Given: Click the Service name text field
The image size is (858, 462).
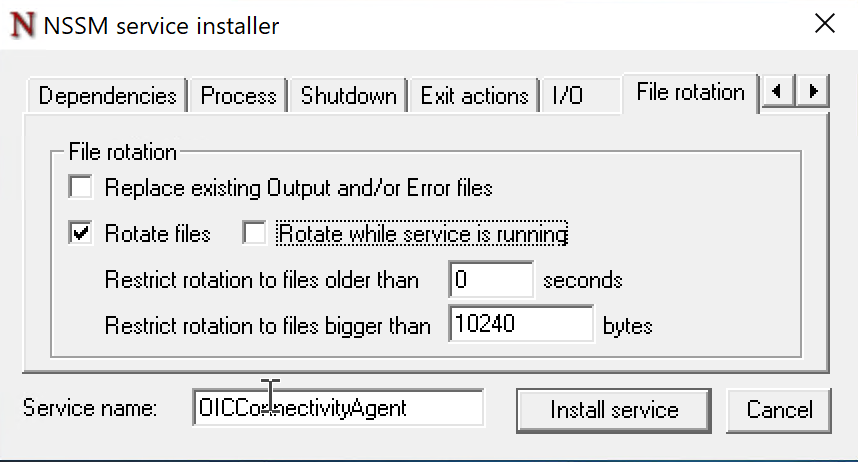Looking at the screenshot, I should click(338, 408).
